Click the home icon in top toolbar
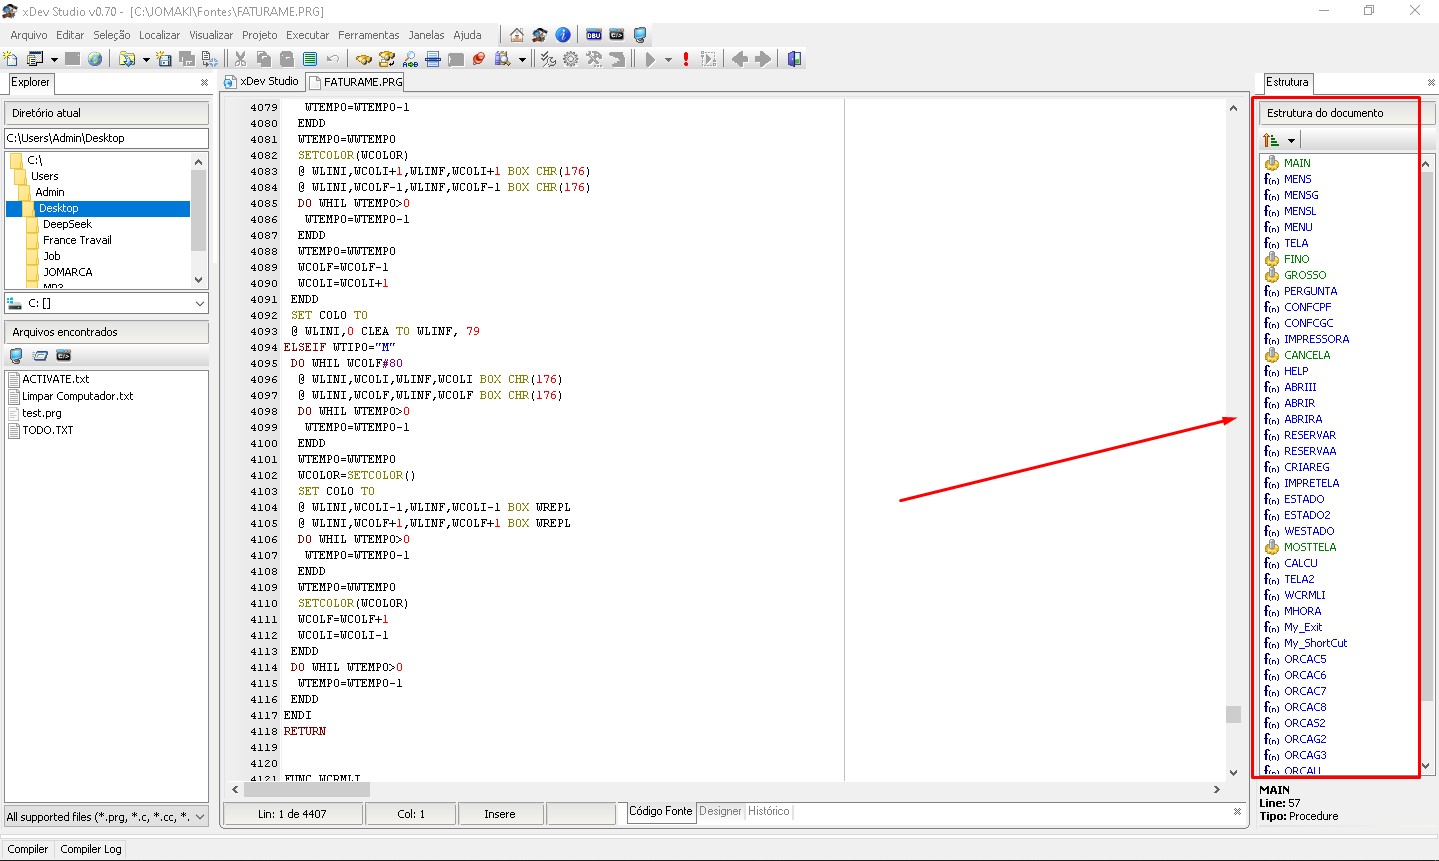This screenshot has width=1439, height=861. point(517,35)
